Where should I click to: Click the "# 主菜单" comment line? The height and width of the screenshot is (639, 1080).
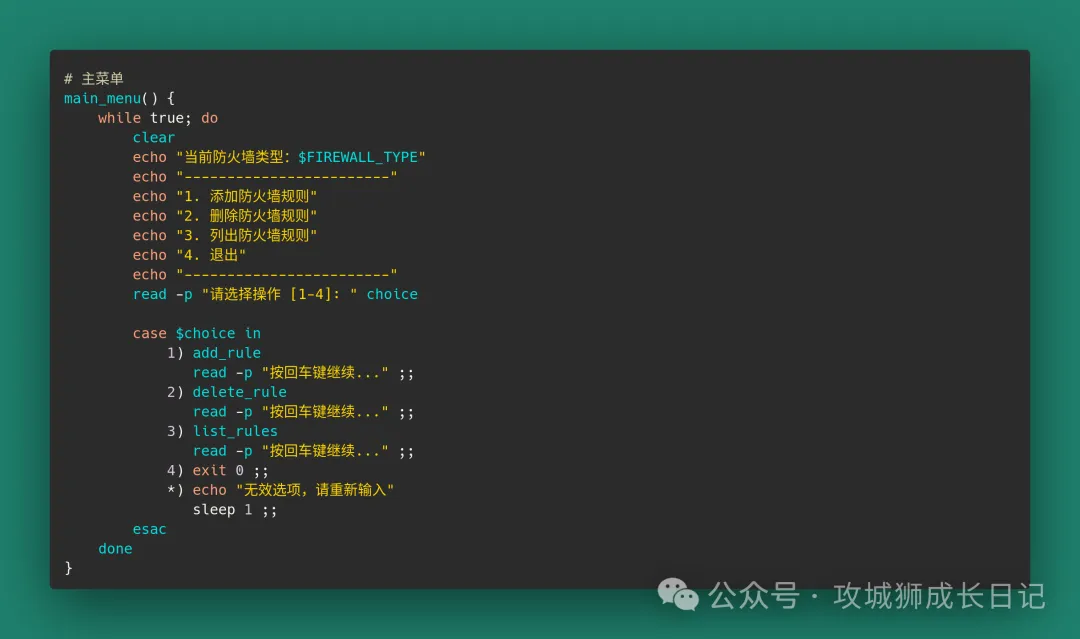click(x=94, y=79)
